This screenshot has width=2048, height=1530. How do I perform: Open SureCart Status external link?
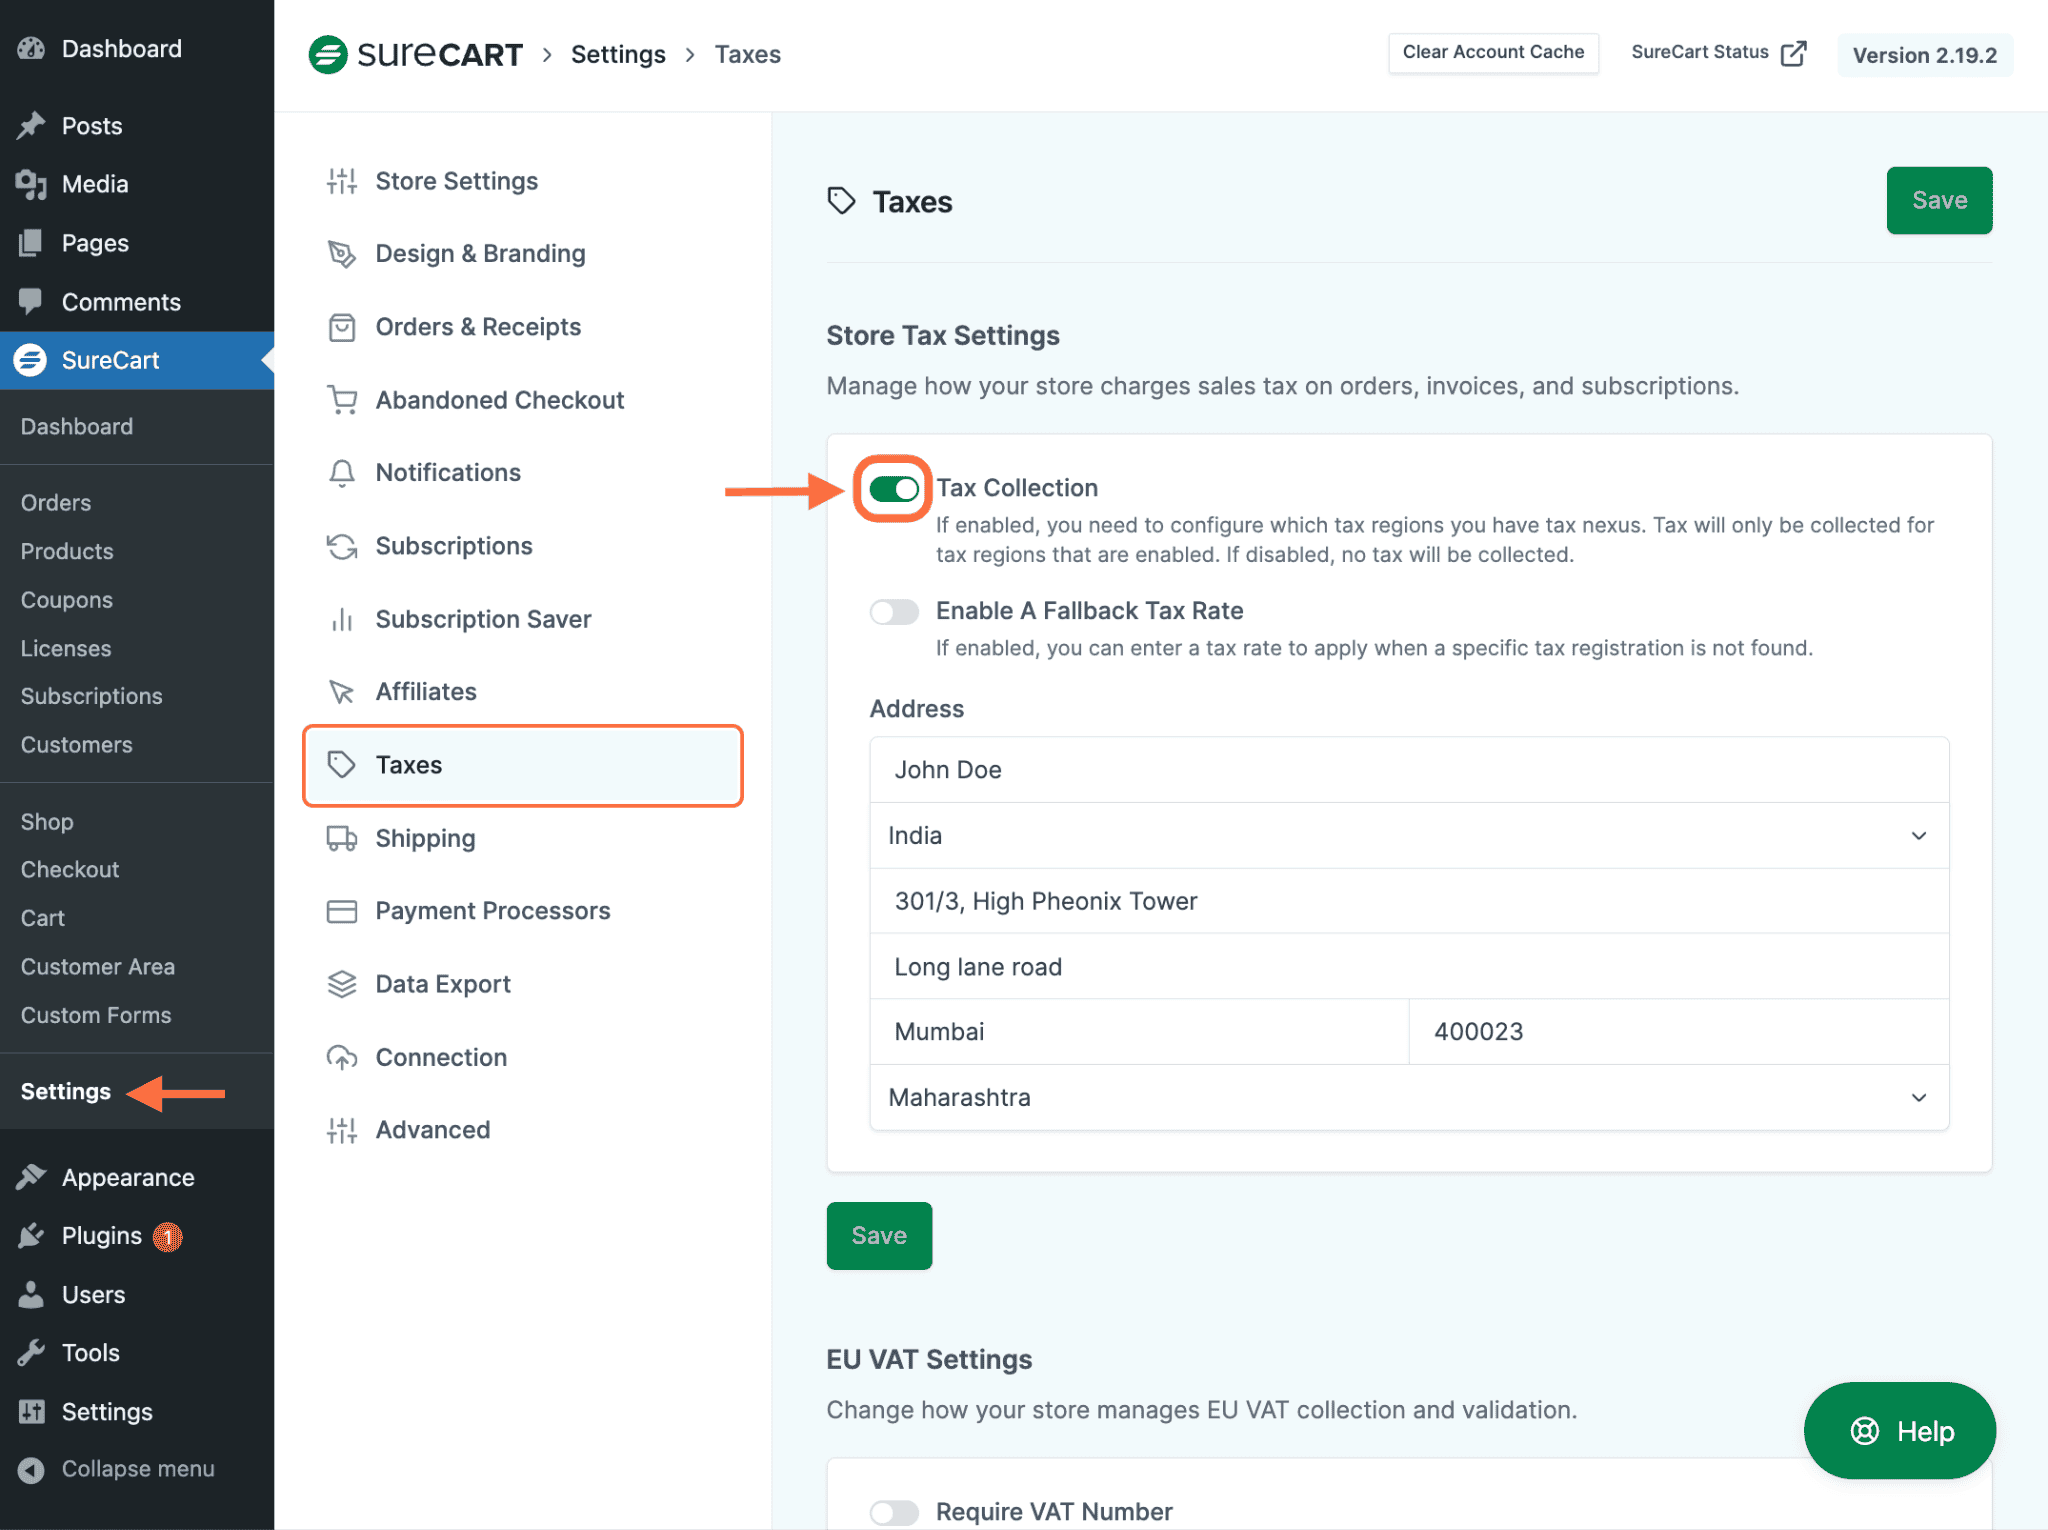[x=1716, y=52]
